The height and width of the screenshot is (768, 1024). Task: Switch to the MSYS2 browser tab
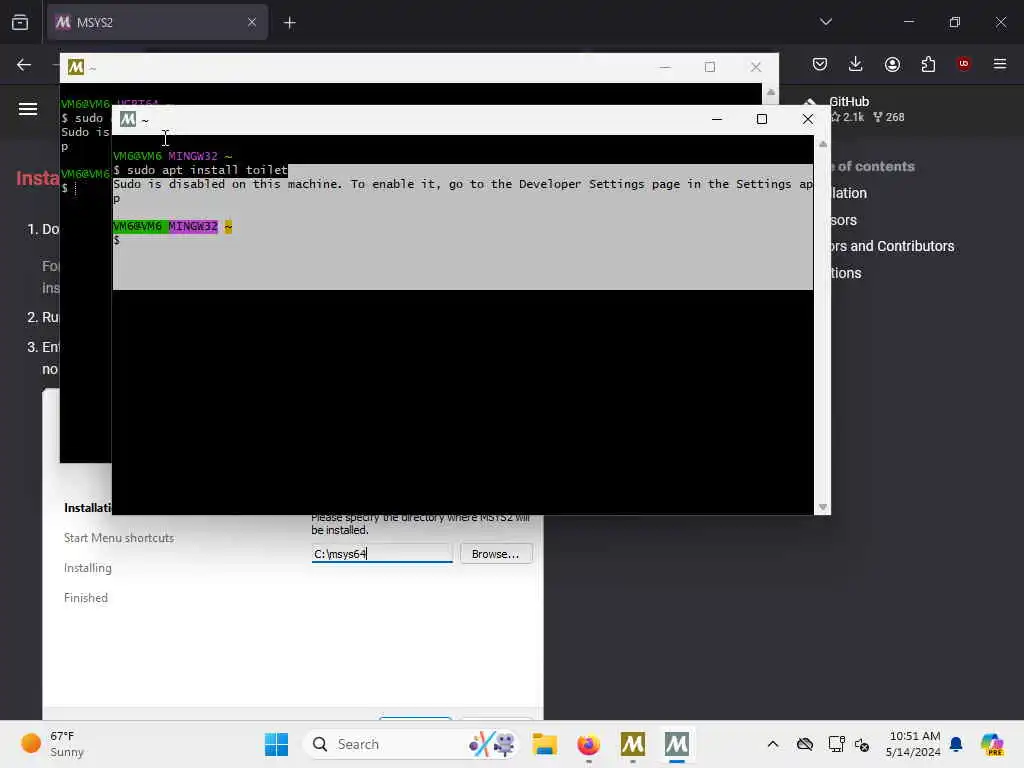(157, 22)
